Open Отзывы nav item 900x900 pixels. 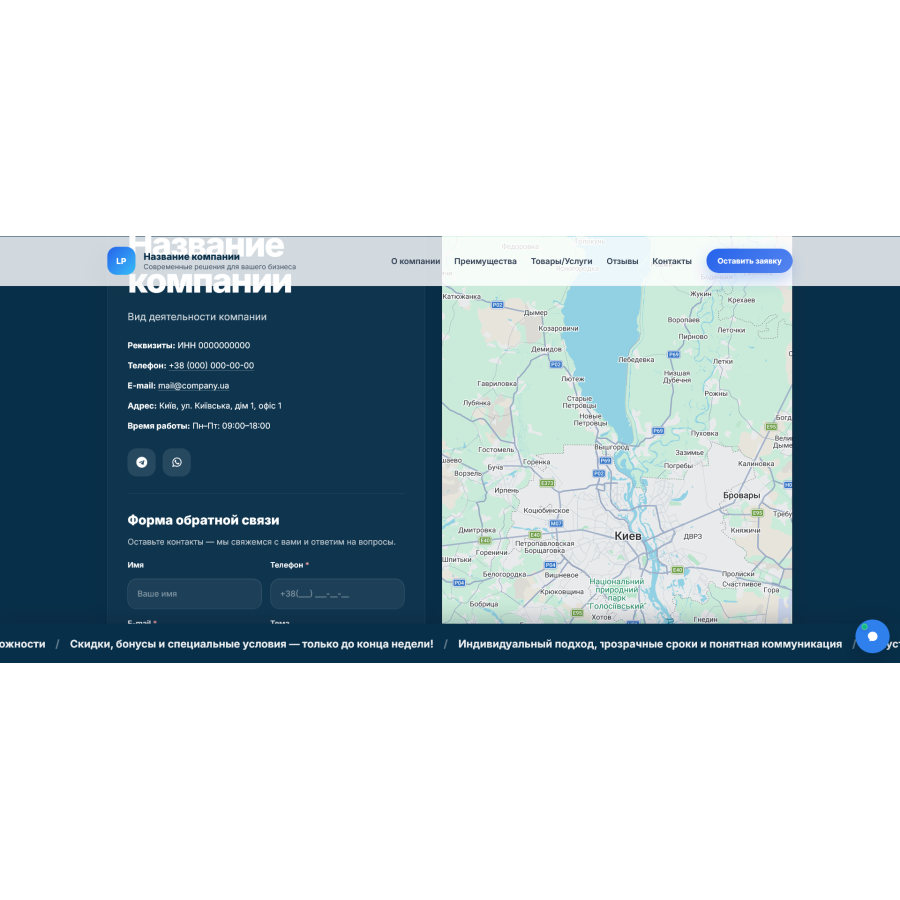tap(622, 261)
